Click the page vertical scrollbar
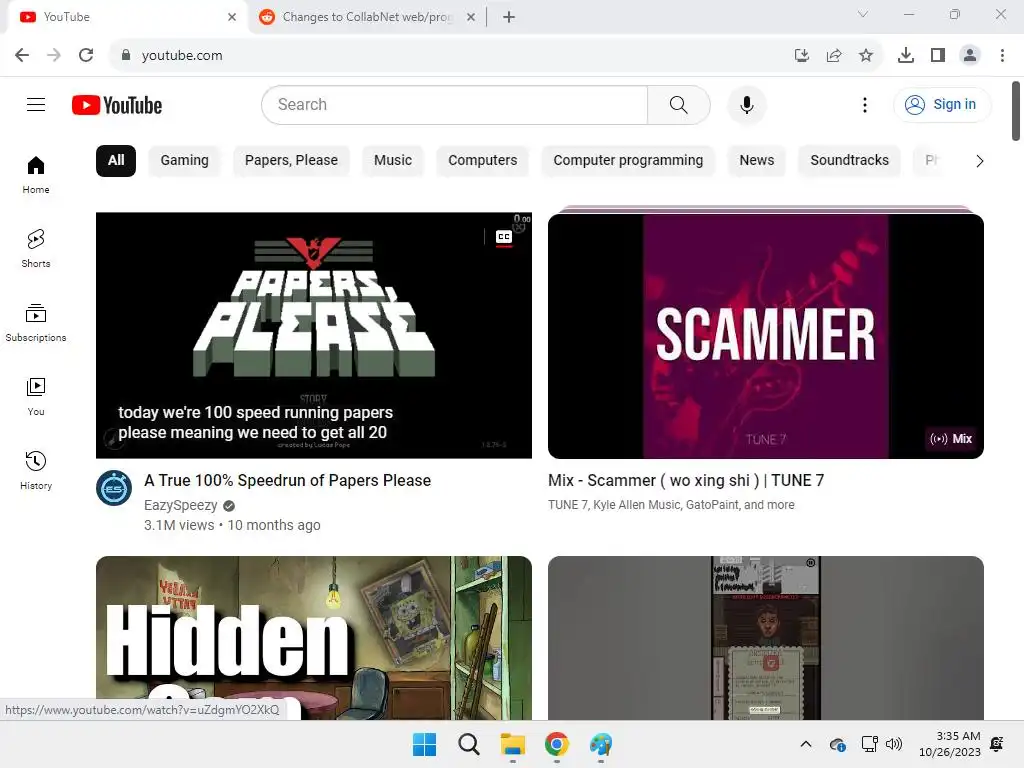 pos(1016,111)
